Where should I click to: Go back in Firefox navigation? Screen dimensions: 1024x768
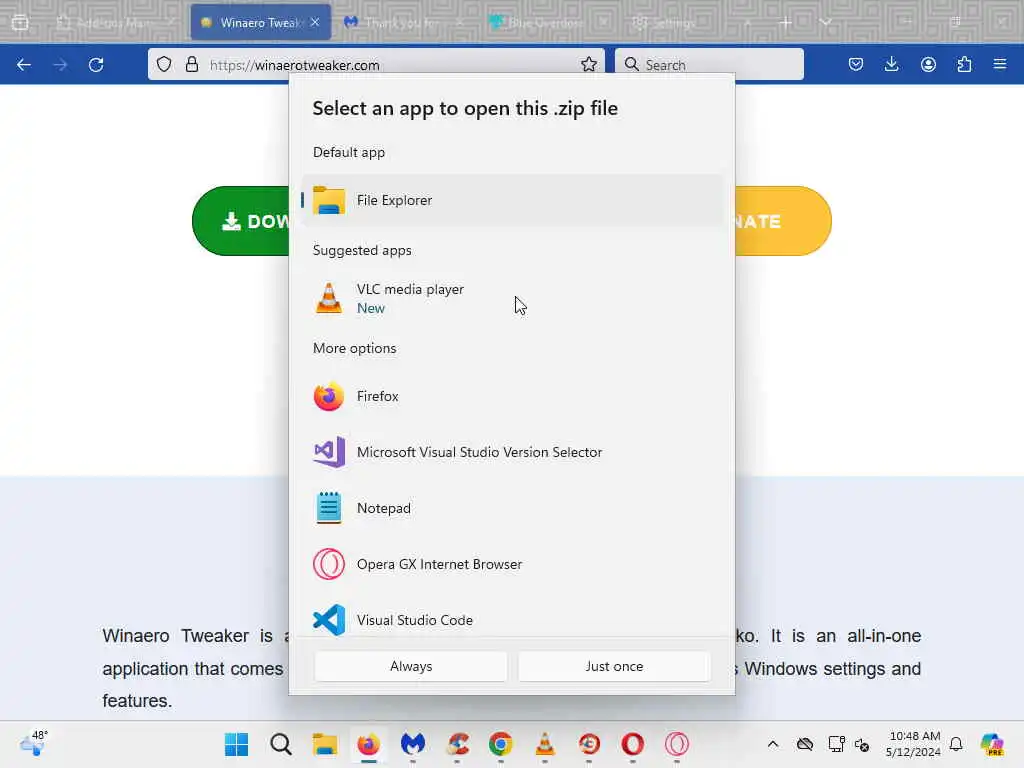(24, 65)
